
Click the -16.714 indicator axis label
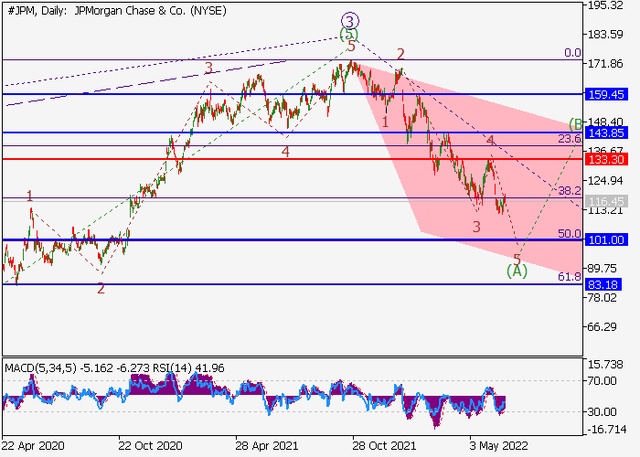pos(607,429)
